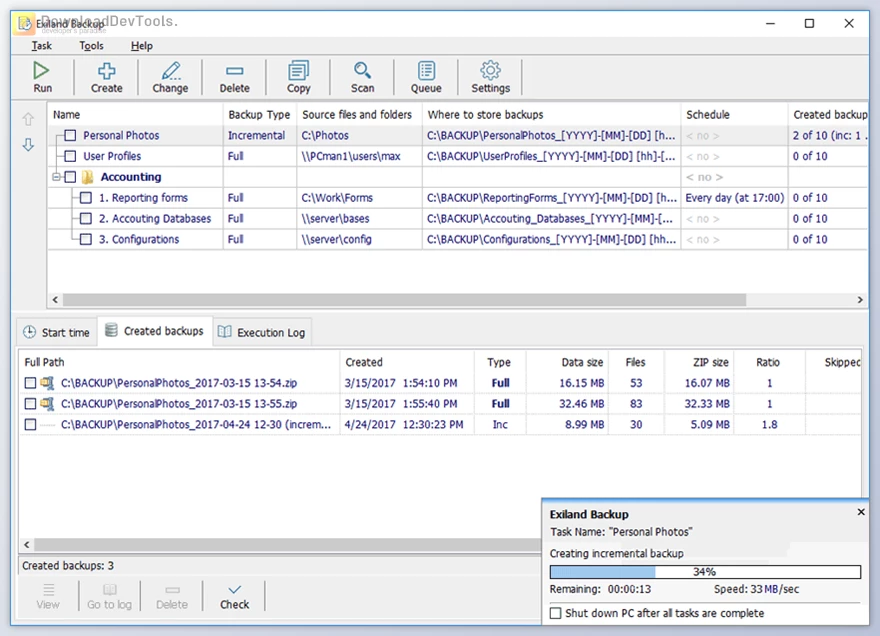
Task: Click Delete in created backups panel
Action: [x=172, y=596]
